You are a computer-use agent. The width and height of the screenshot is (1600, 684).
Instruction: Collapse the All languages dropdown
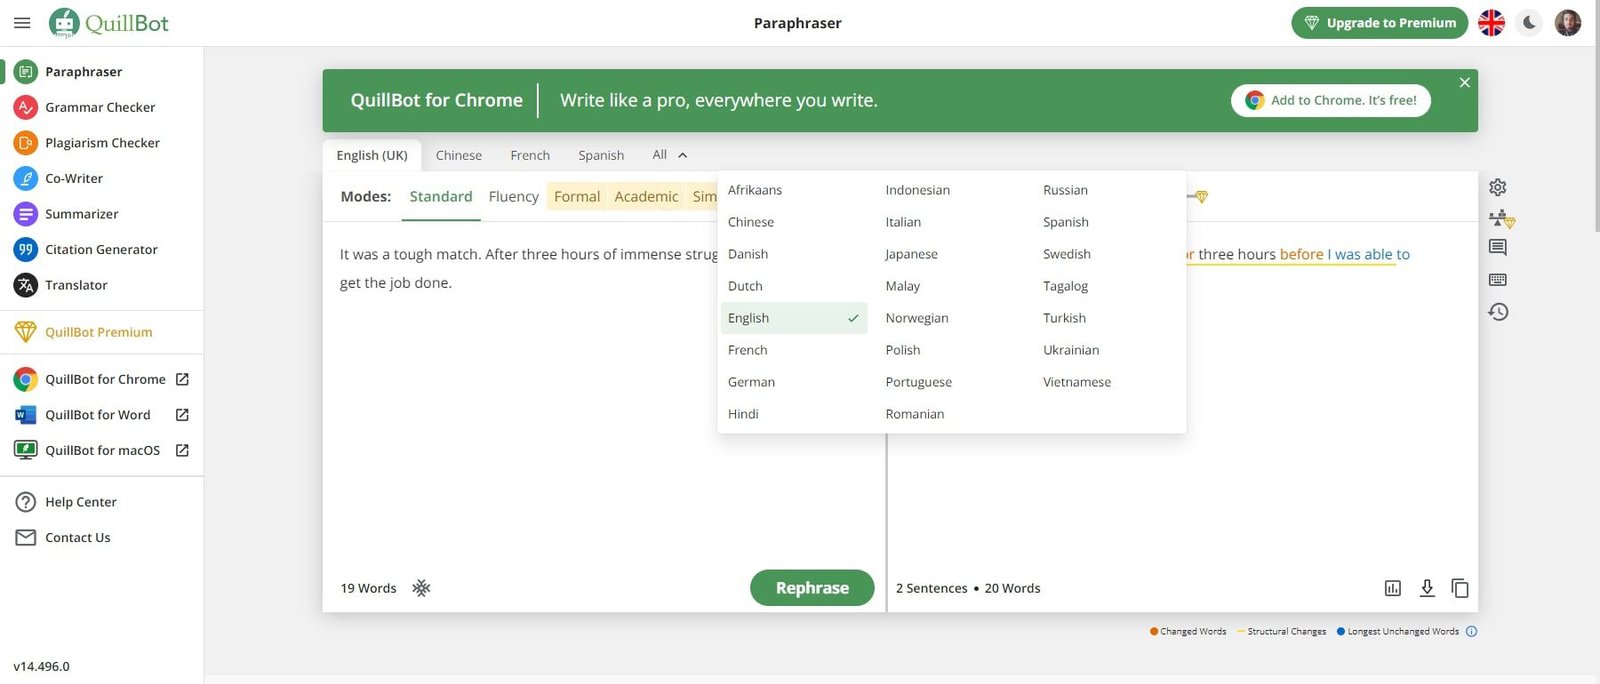coord(669,155)
